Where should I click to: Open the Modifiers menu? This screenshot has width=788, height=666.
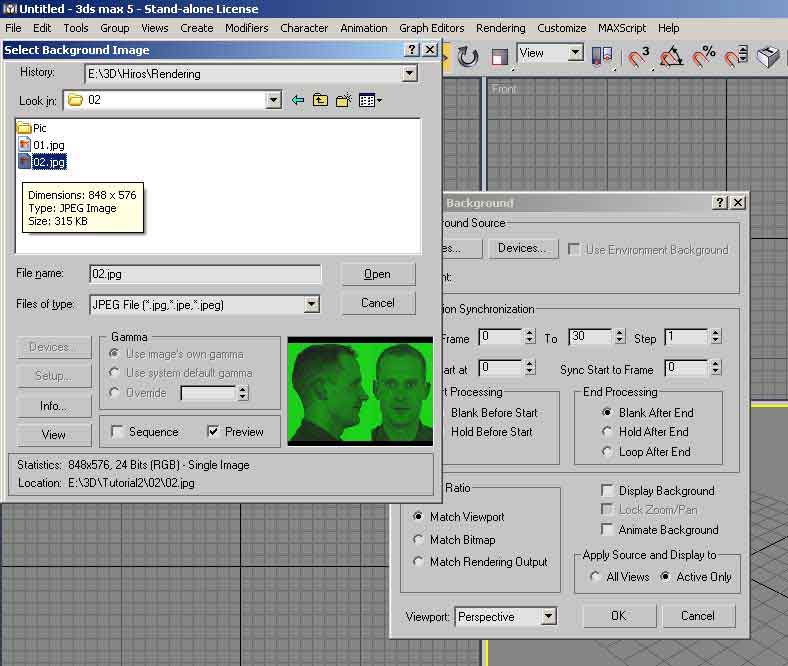point(247,28)
